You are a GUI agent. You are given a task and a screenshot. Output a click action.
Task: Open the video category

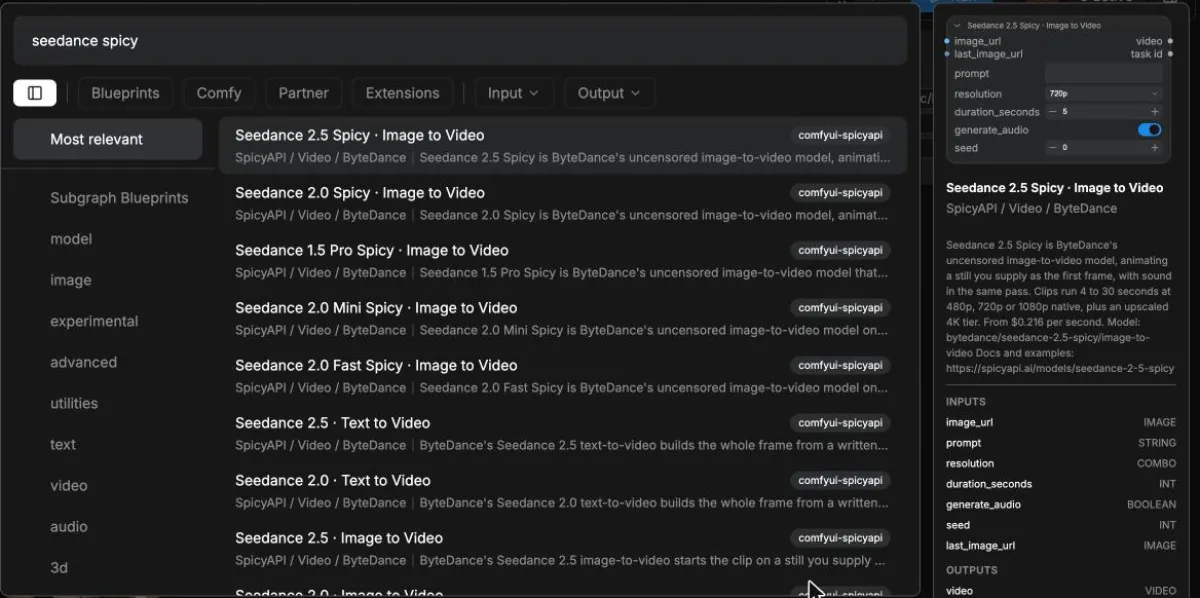coord(108,485)
